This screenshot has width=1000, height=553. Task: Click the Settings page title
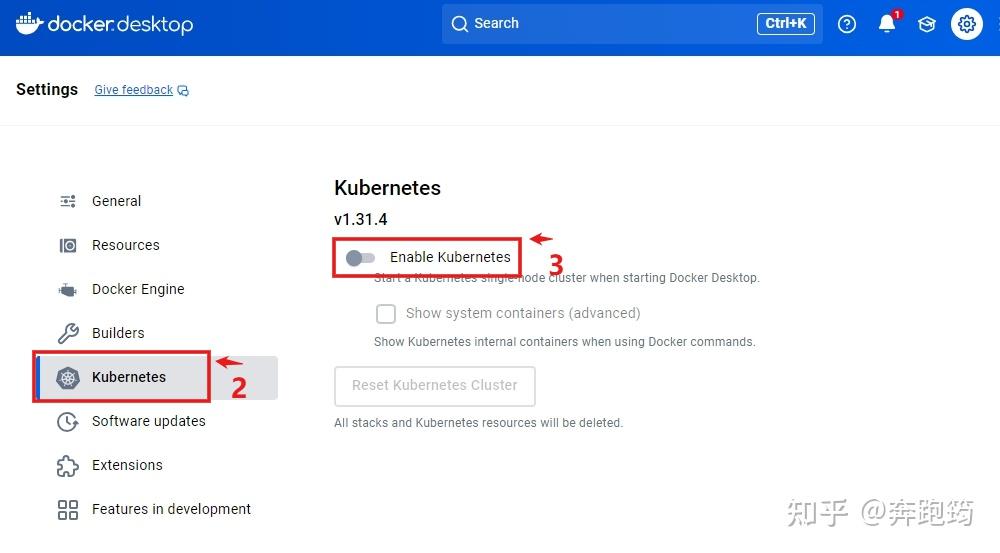[x=47, y=90]
